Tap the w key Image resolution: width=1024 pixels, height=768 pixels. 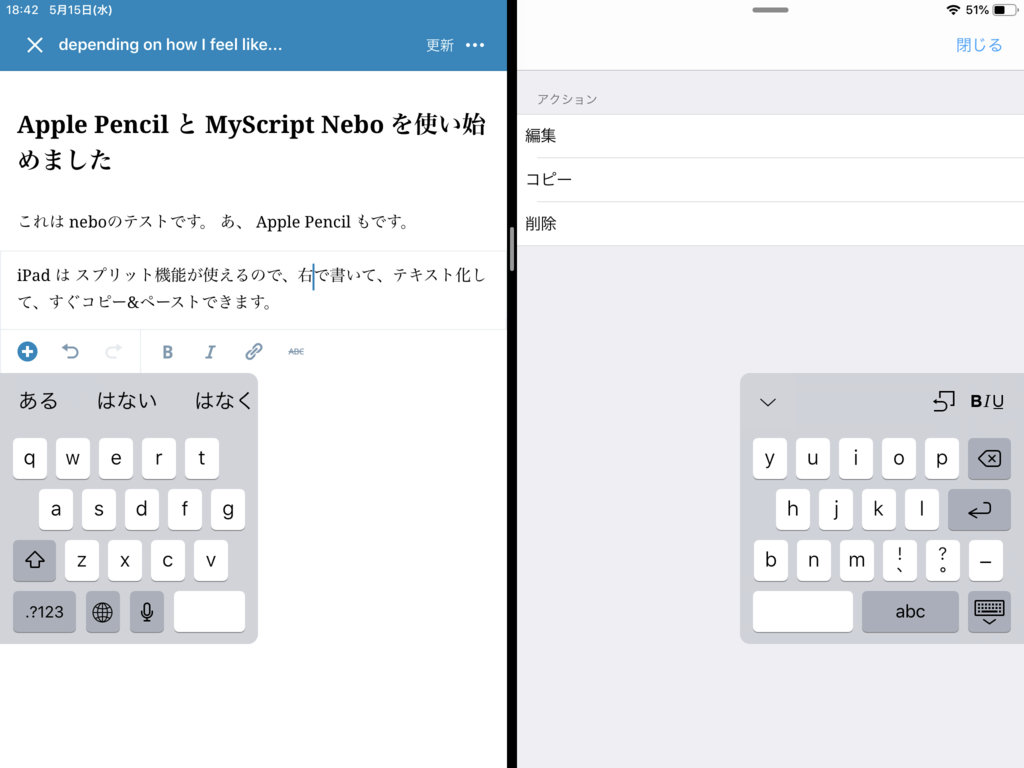tap(72, 458)
